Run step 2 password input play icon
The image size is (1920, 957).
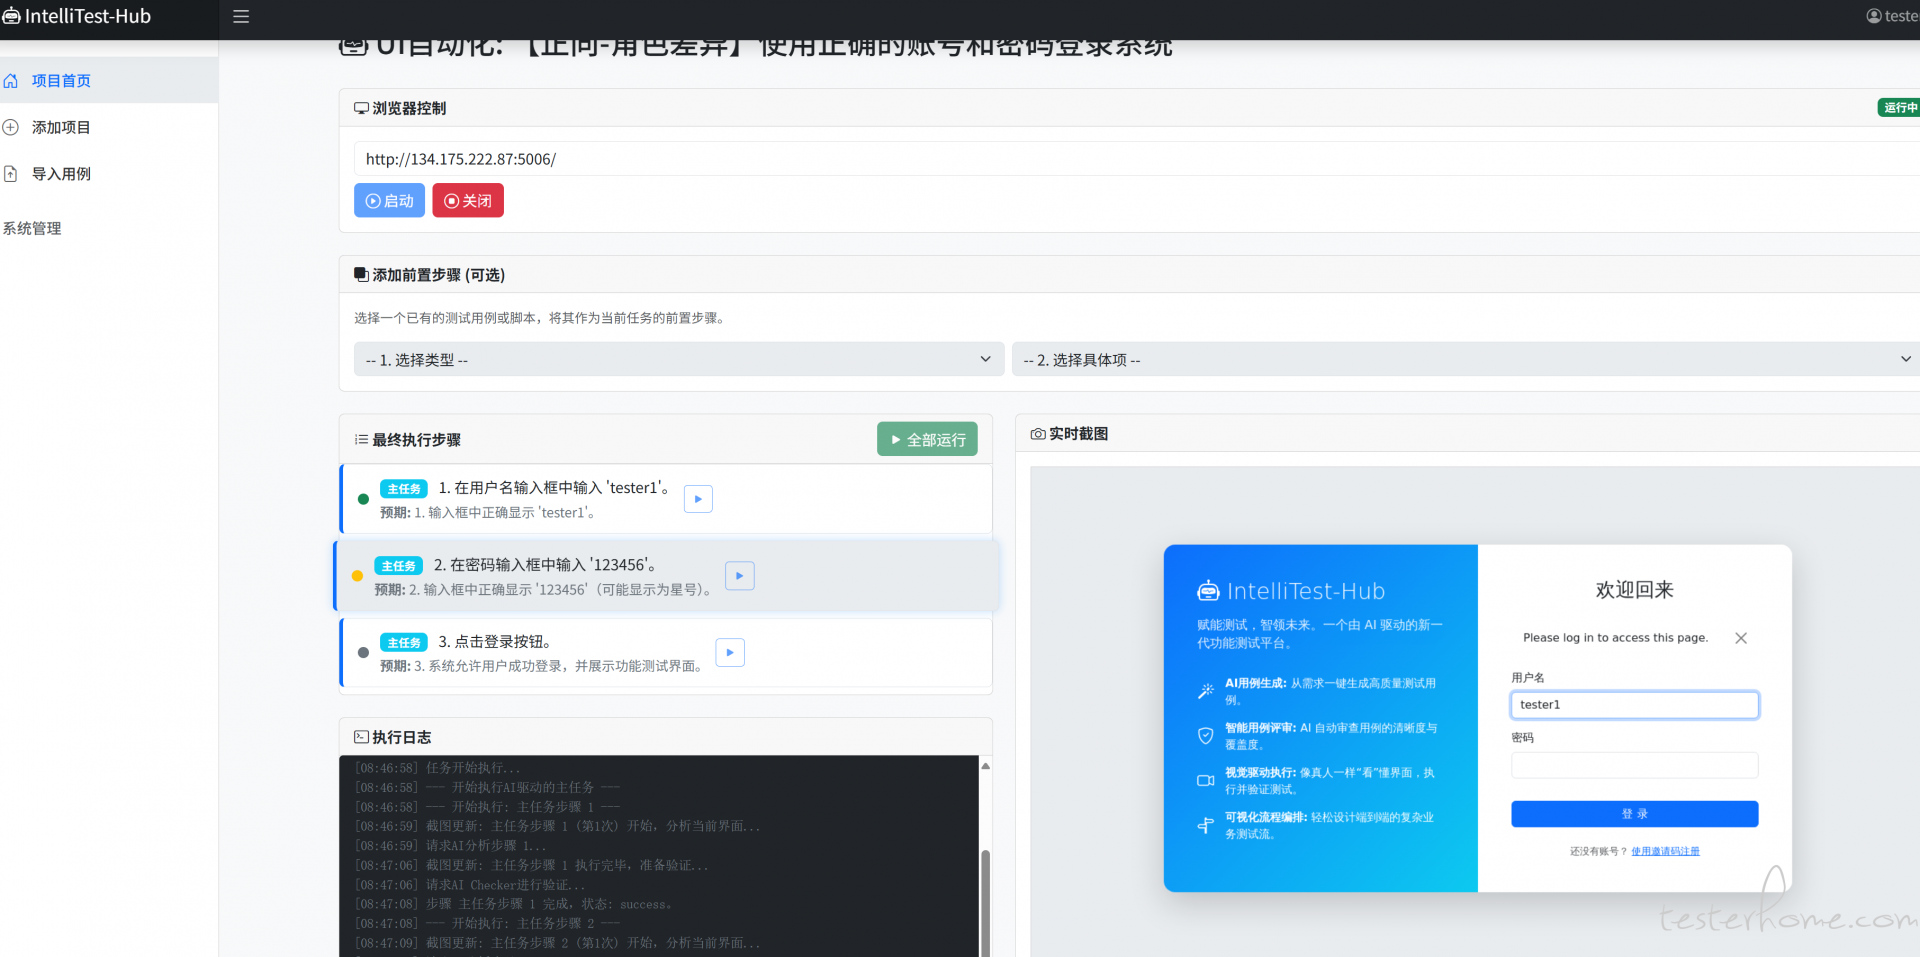click(739, 576)
